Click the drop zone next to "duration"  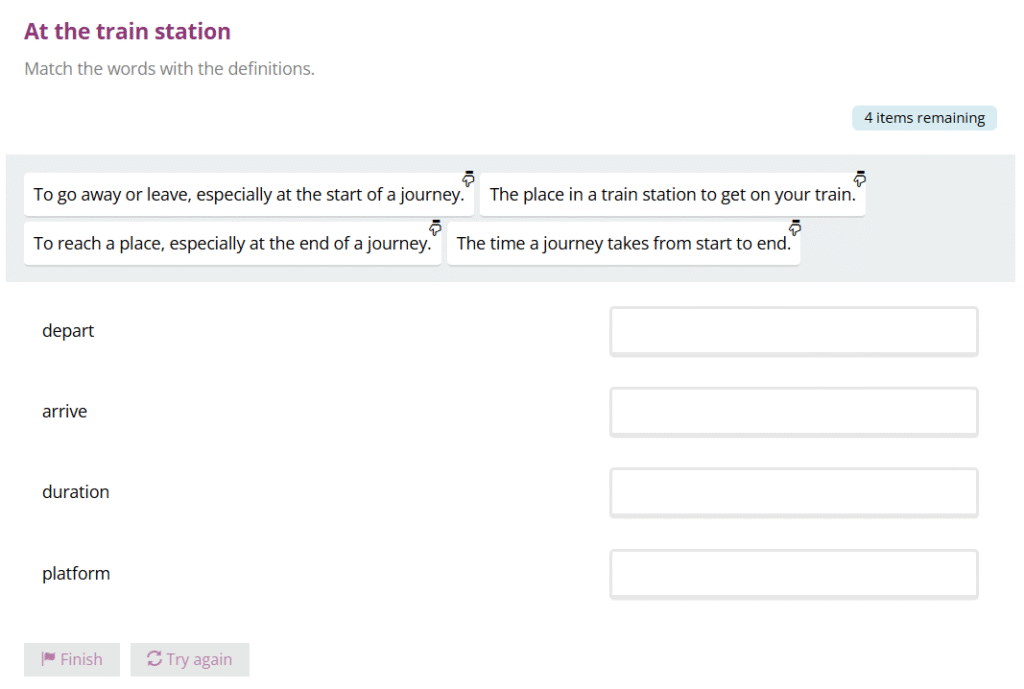point(794,492)
